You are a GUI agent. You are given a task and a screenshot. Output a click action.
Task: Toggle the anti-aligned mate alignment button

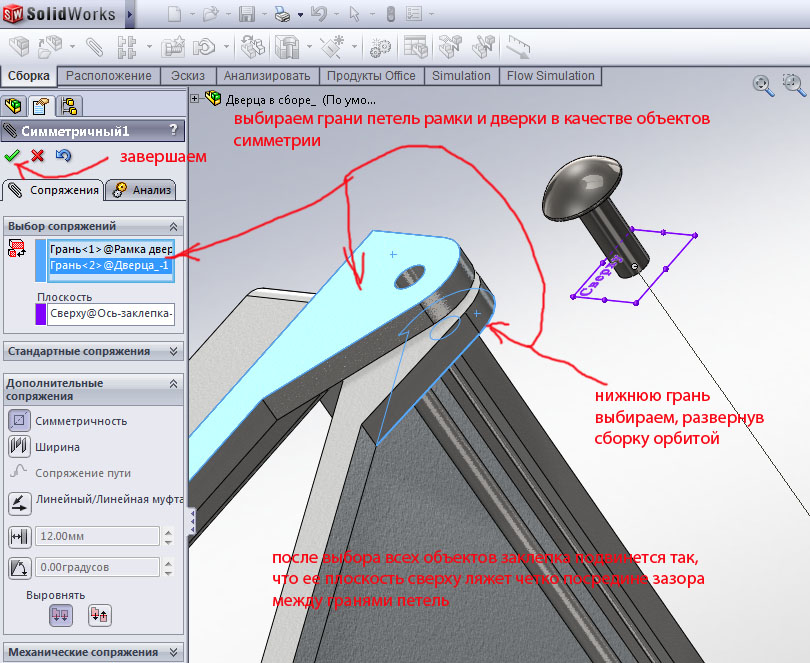coord(100,616)
